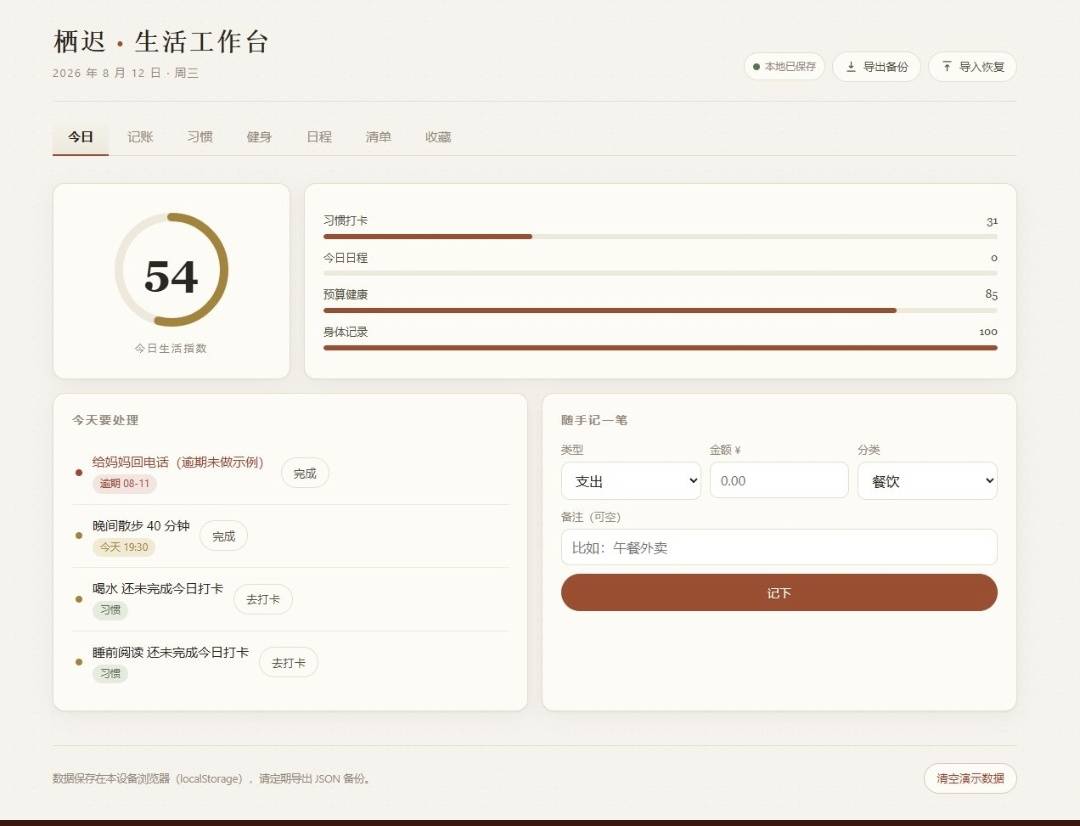Focus the 备注 note input field
This screenshot has height=826, width=1080.
point(779,548)
